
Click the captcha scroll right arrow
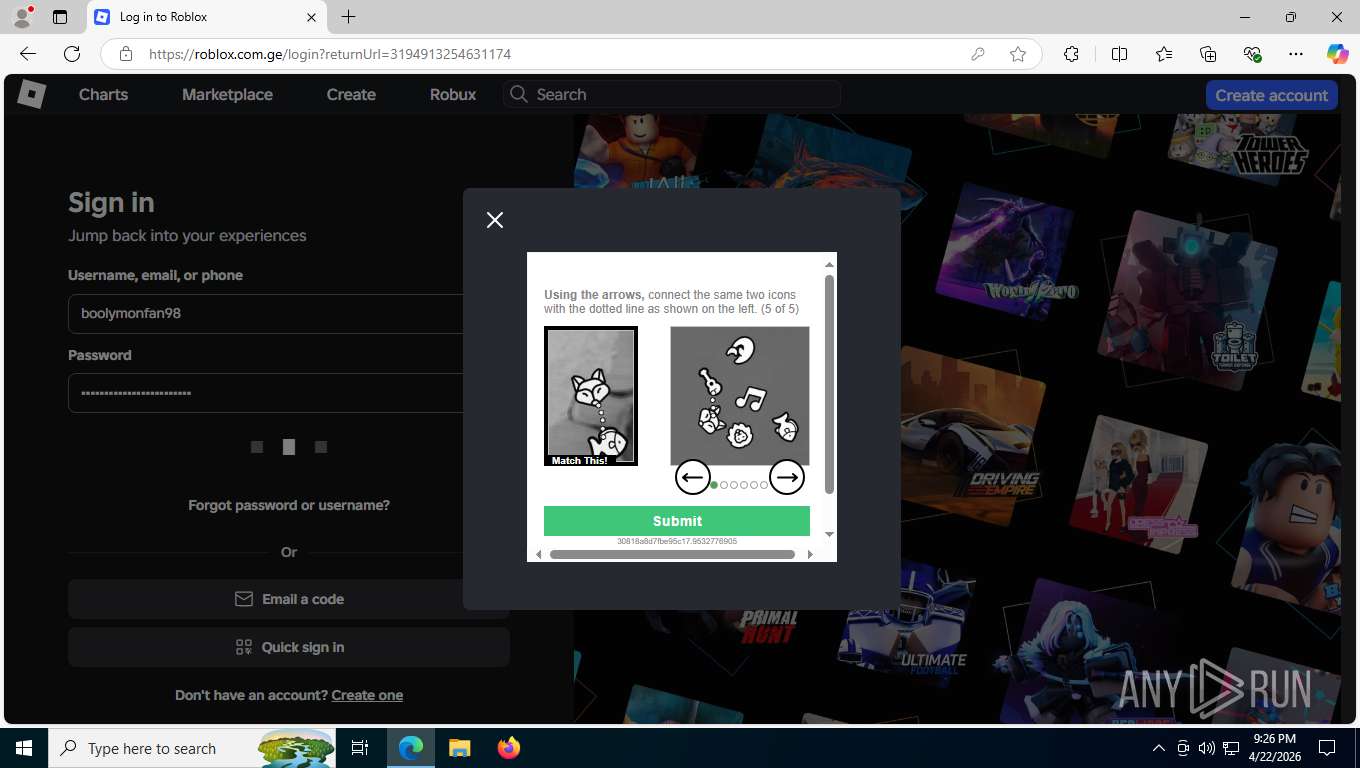click(x=810, y=554)
